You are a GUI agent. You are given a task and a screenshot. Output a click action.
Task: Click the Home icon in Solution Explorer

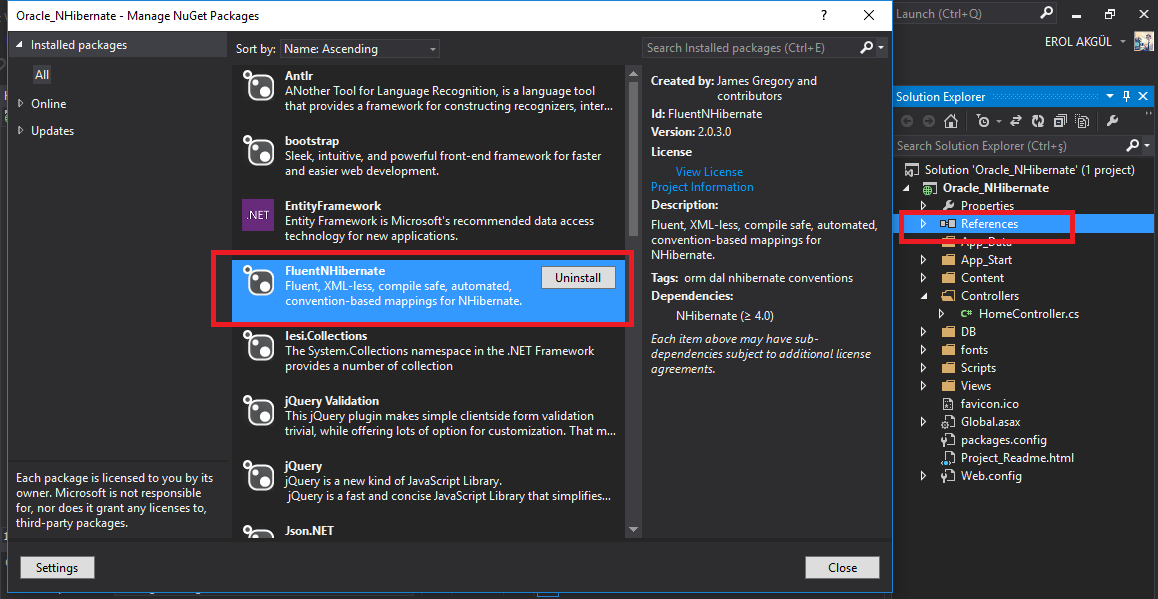[x=951, y=121]
